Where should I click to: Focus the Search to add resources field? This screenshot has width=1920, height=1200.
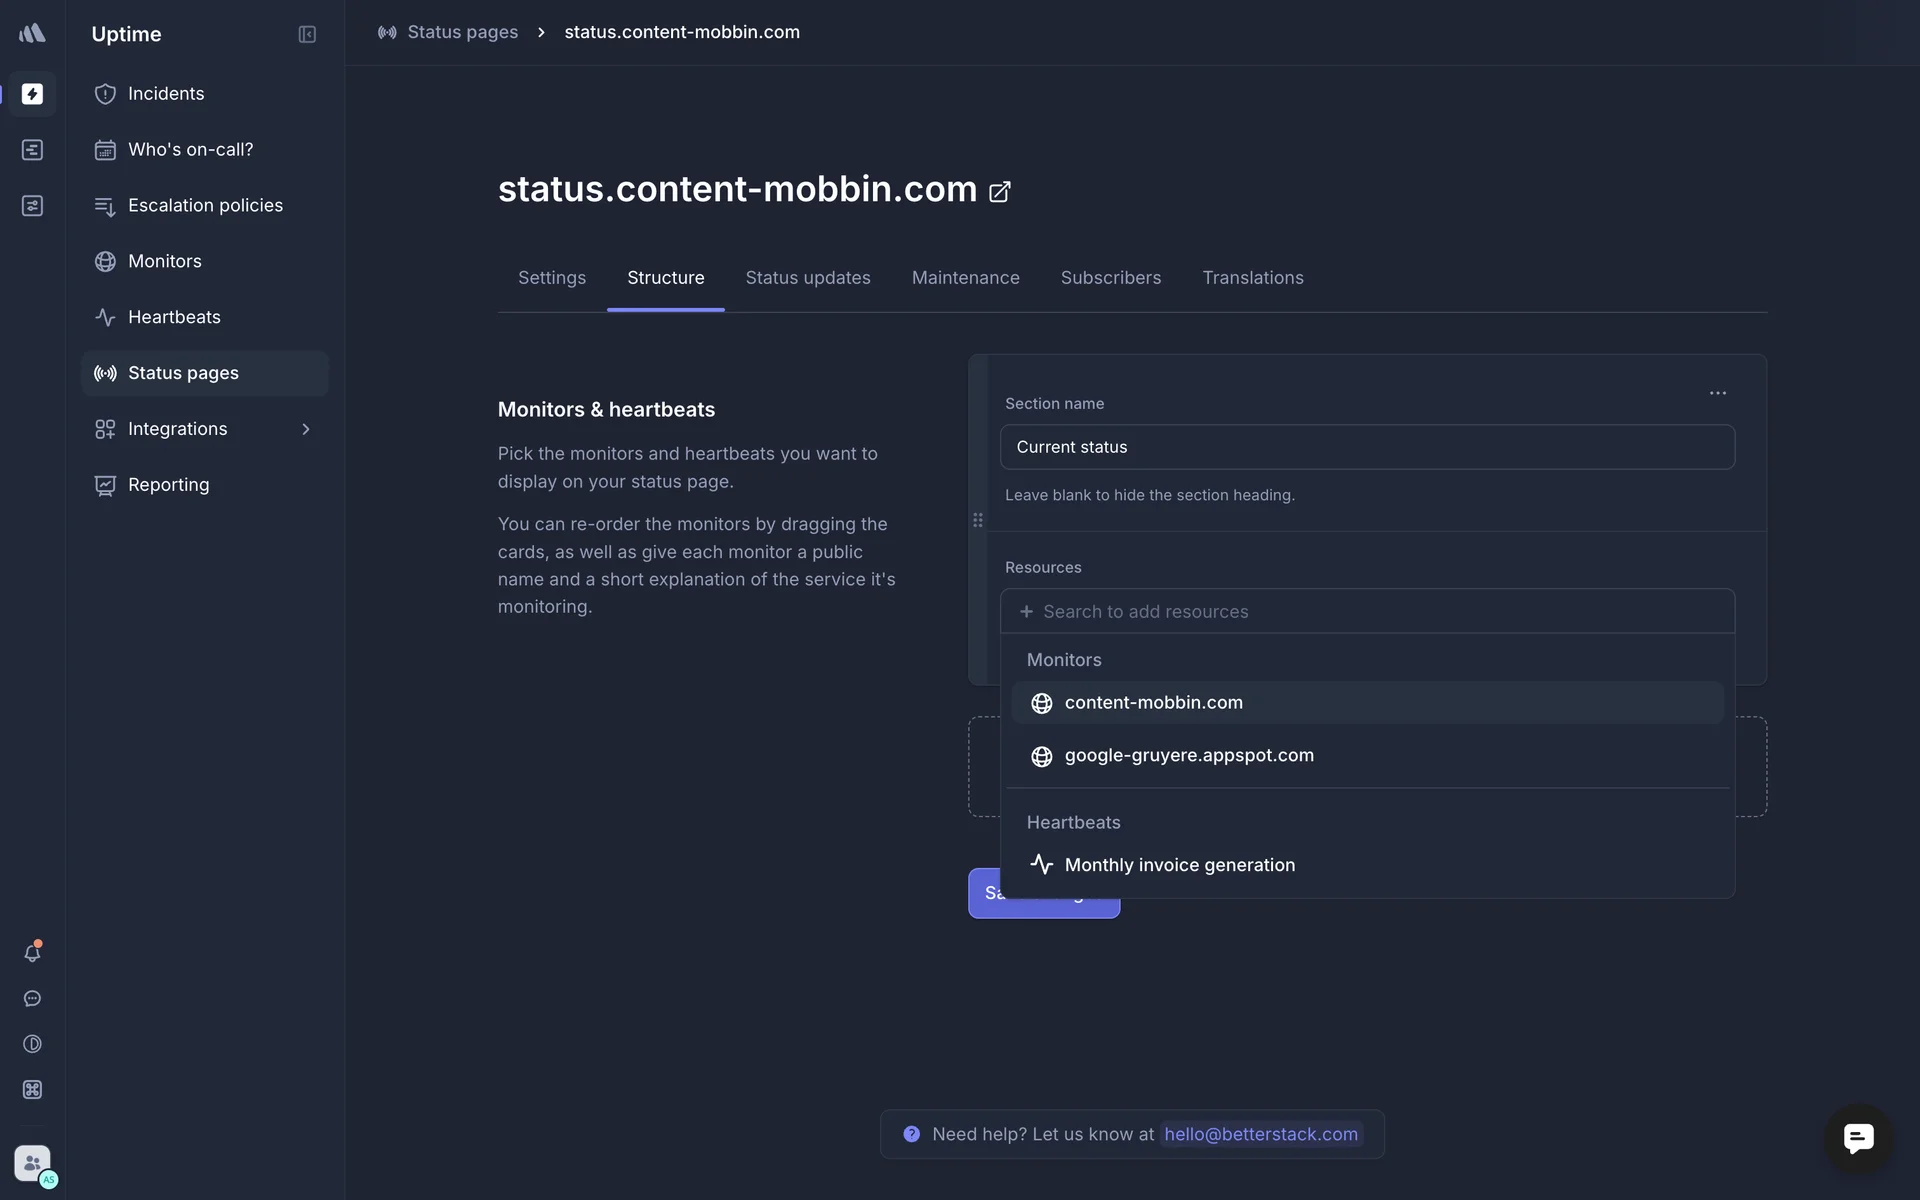pyautogui.click(x=1366, y=612)
